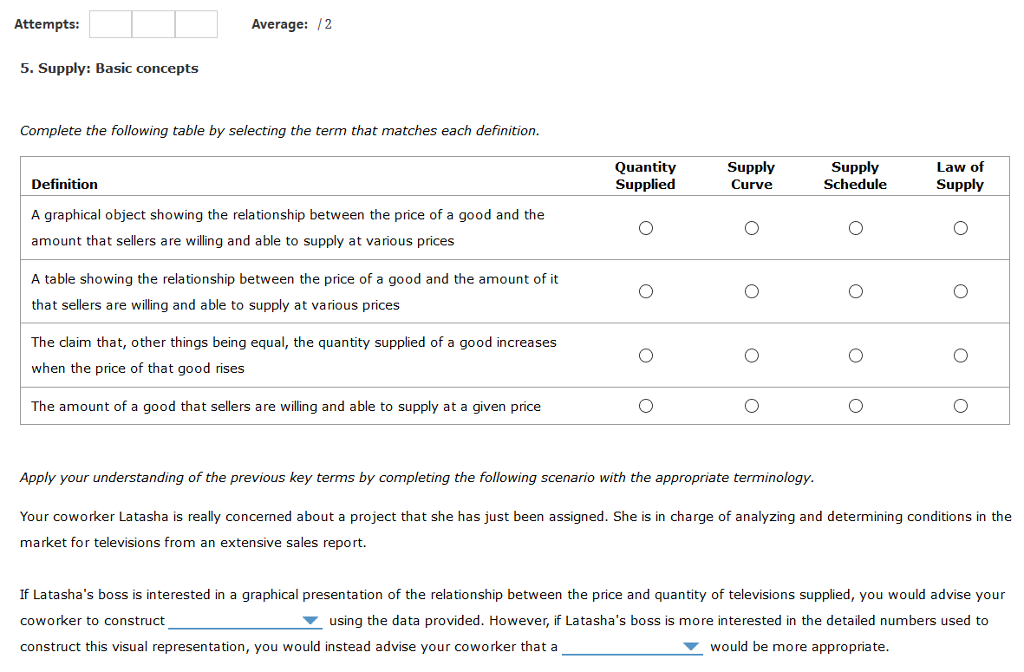This screenshot has height=672, width=1024.
Task: Select Supply Curve for the graphical object definition
Action: click(751, 227)
